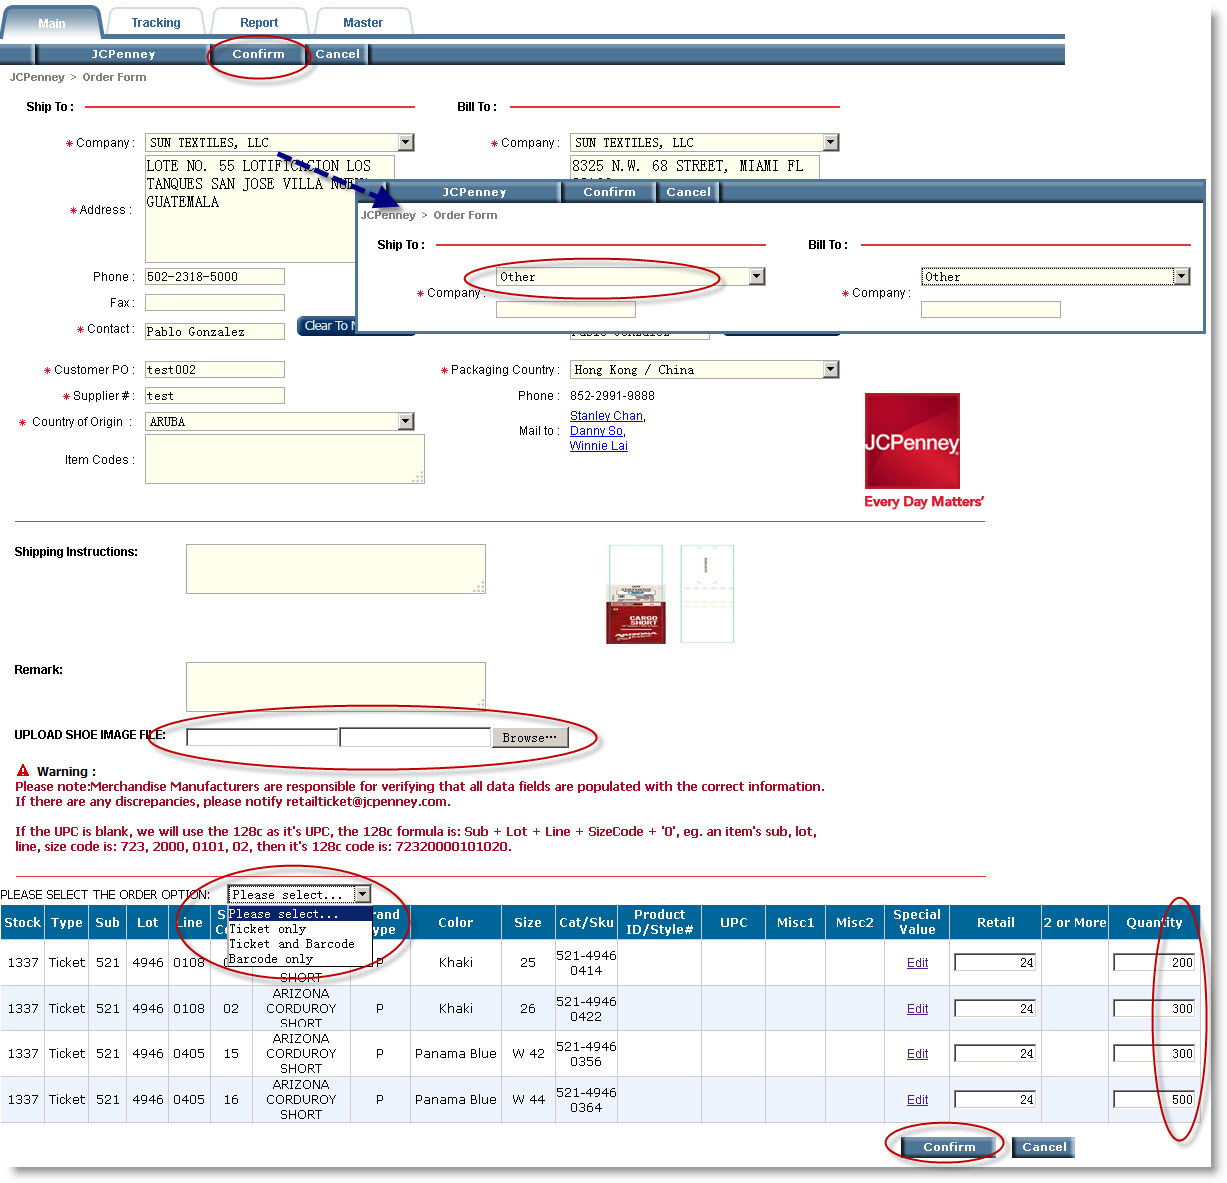The width and height of the screenshot is (1227, 1183).
Task: Switch to the Main tab
Action: (x=52, y=23)
